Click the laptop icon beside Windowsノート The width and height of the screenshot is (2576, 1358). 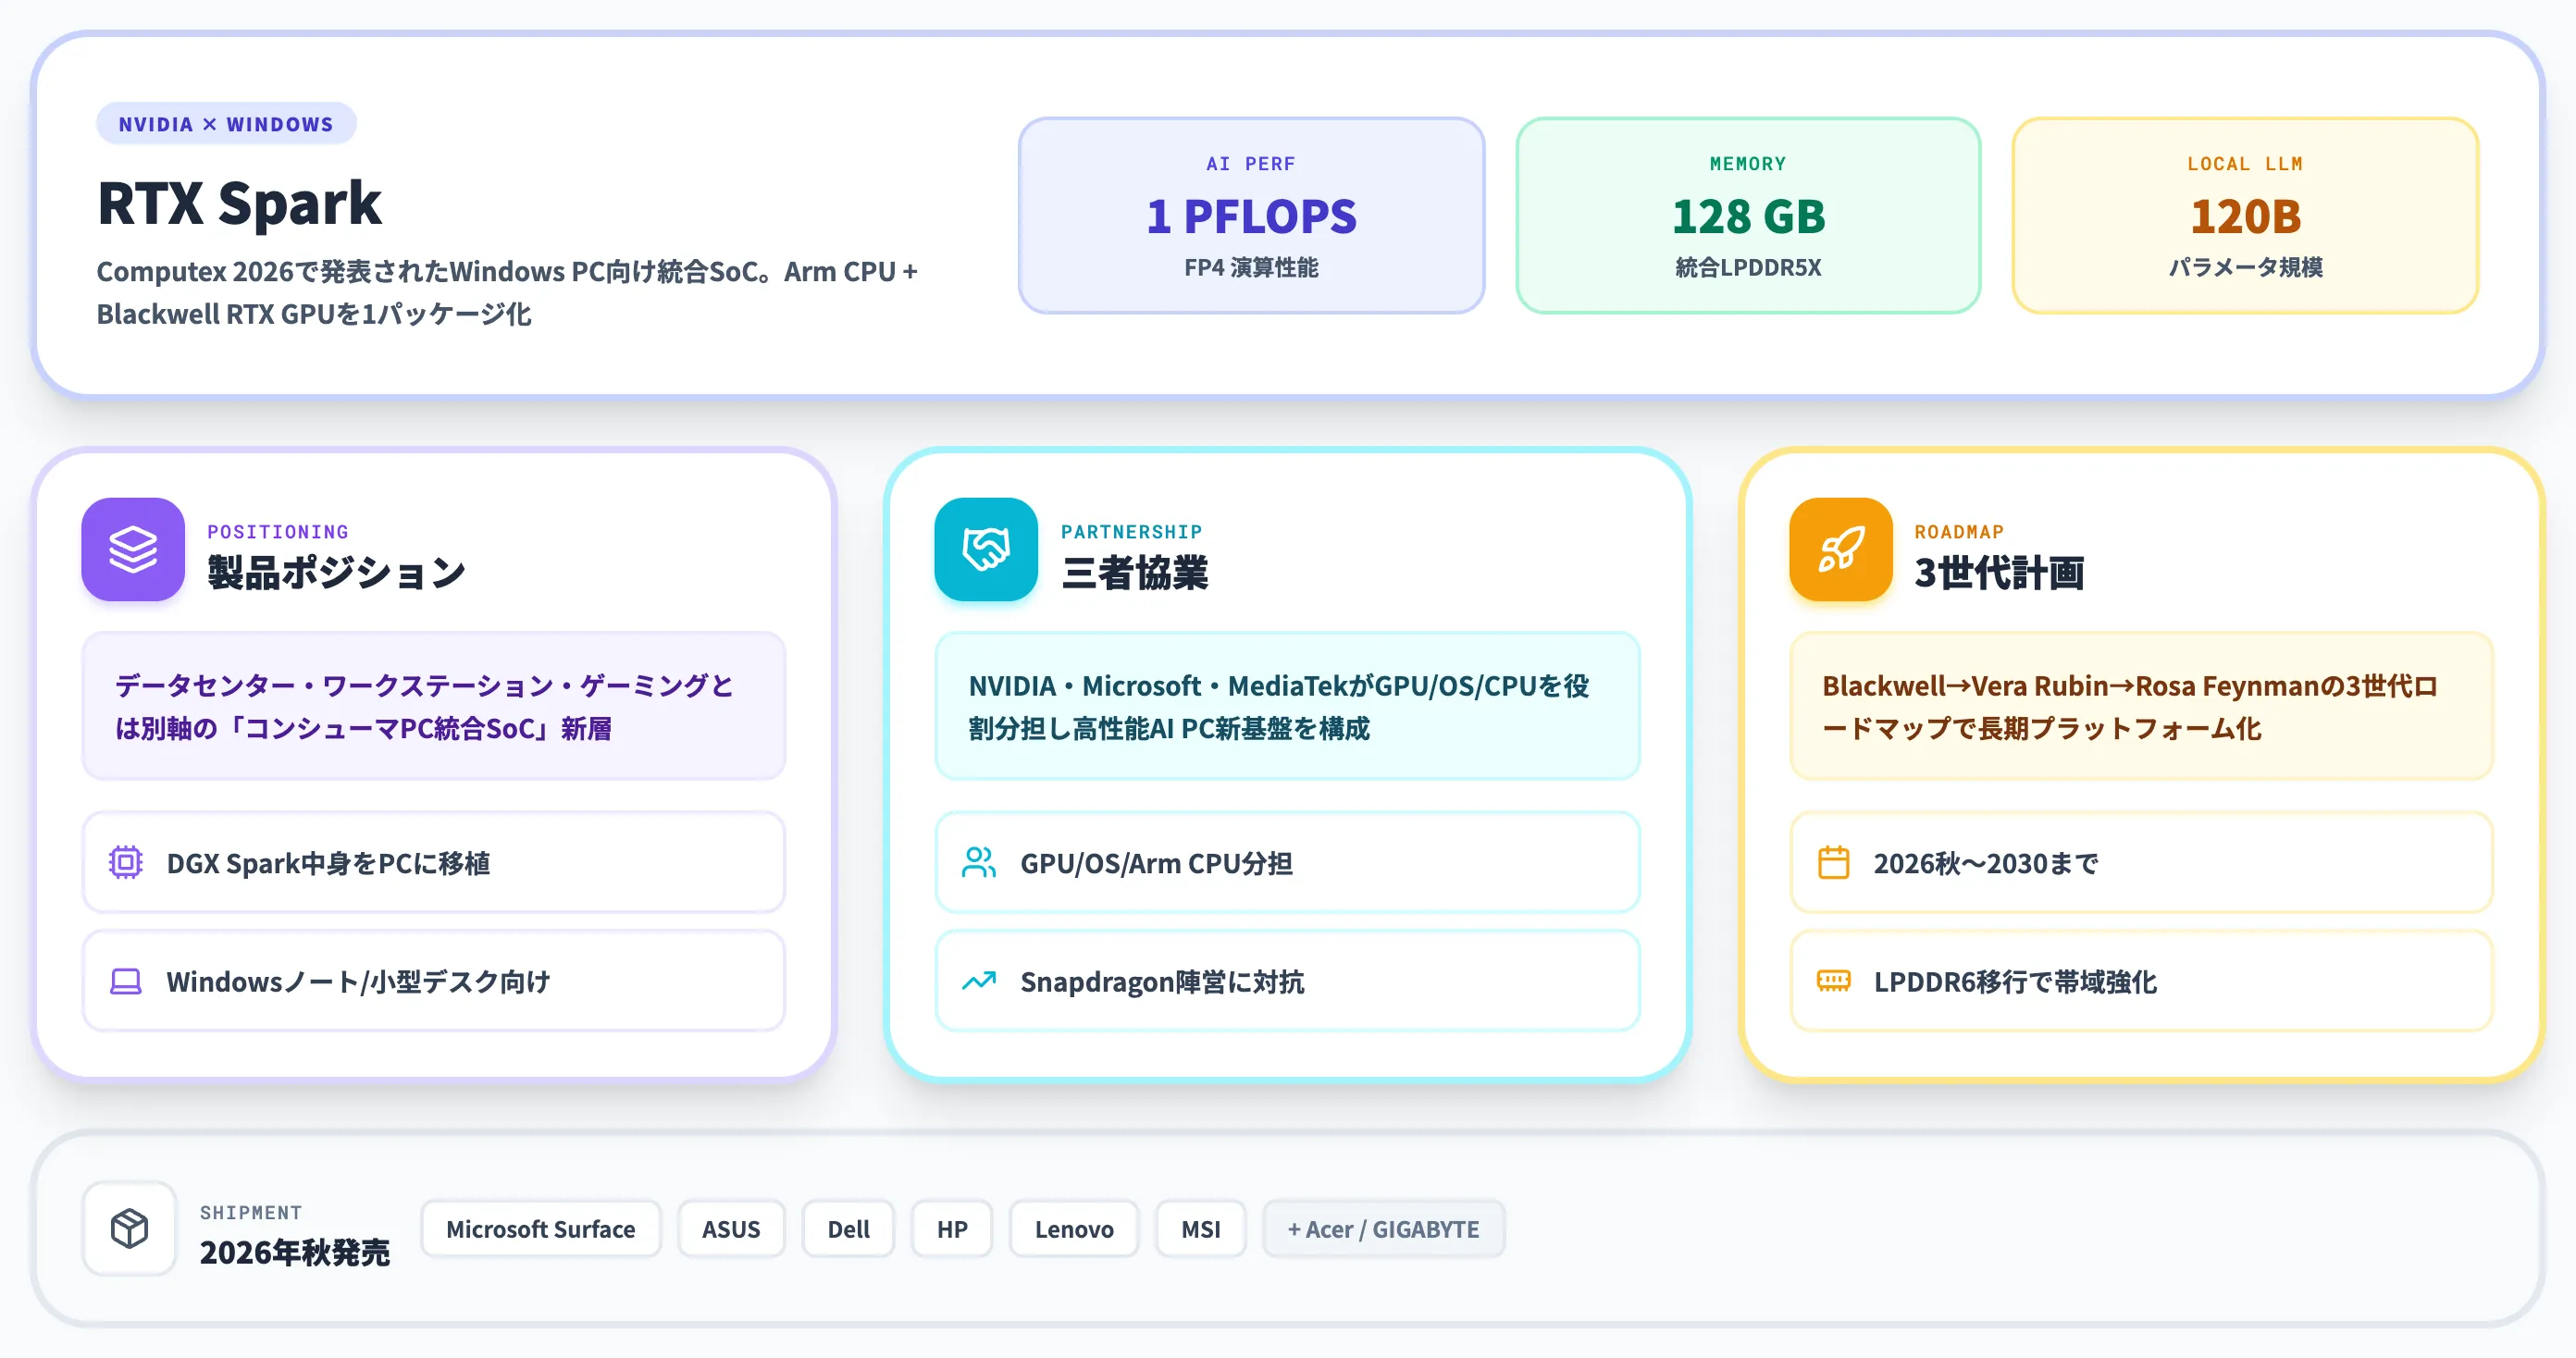point(126,981)
